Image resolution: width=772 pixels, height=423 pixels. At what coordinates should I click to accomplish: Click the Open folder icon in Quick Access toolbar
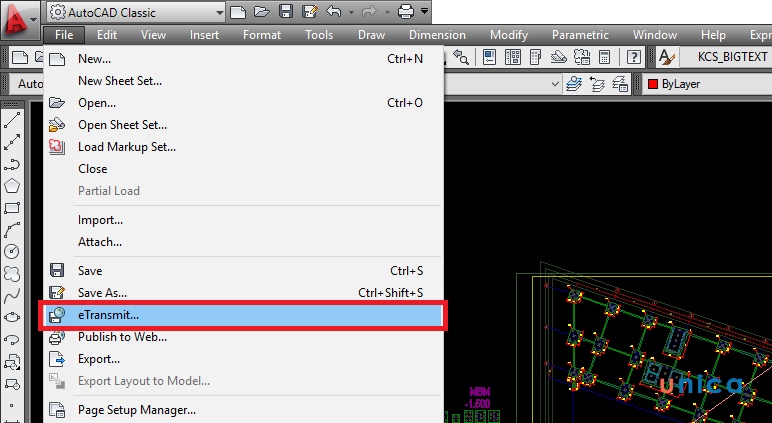point(262,12)
